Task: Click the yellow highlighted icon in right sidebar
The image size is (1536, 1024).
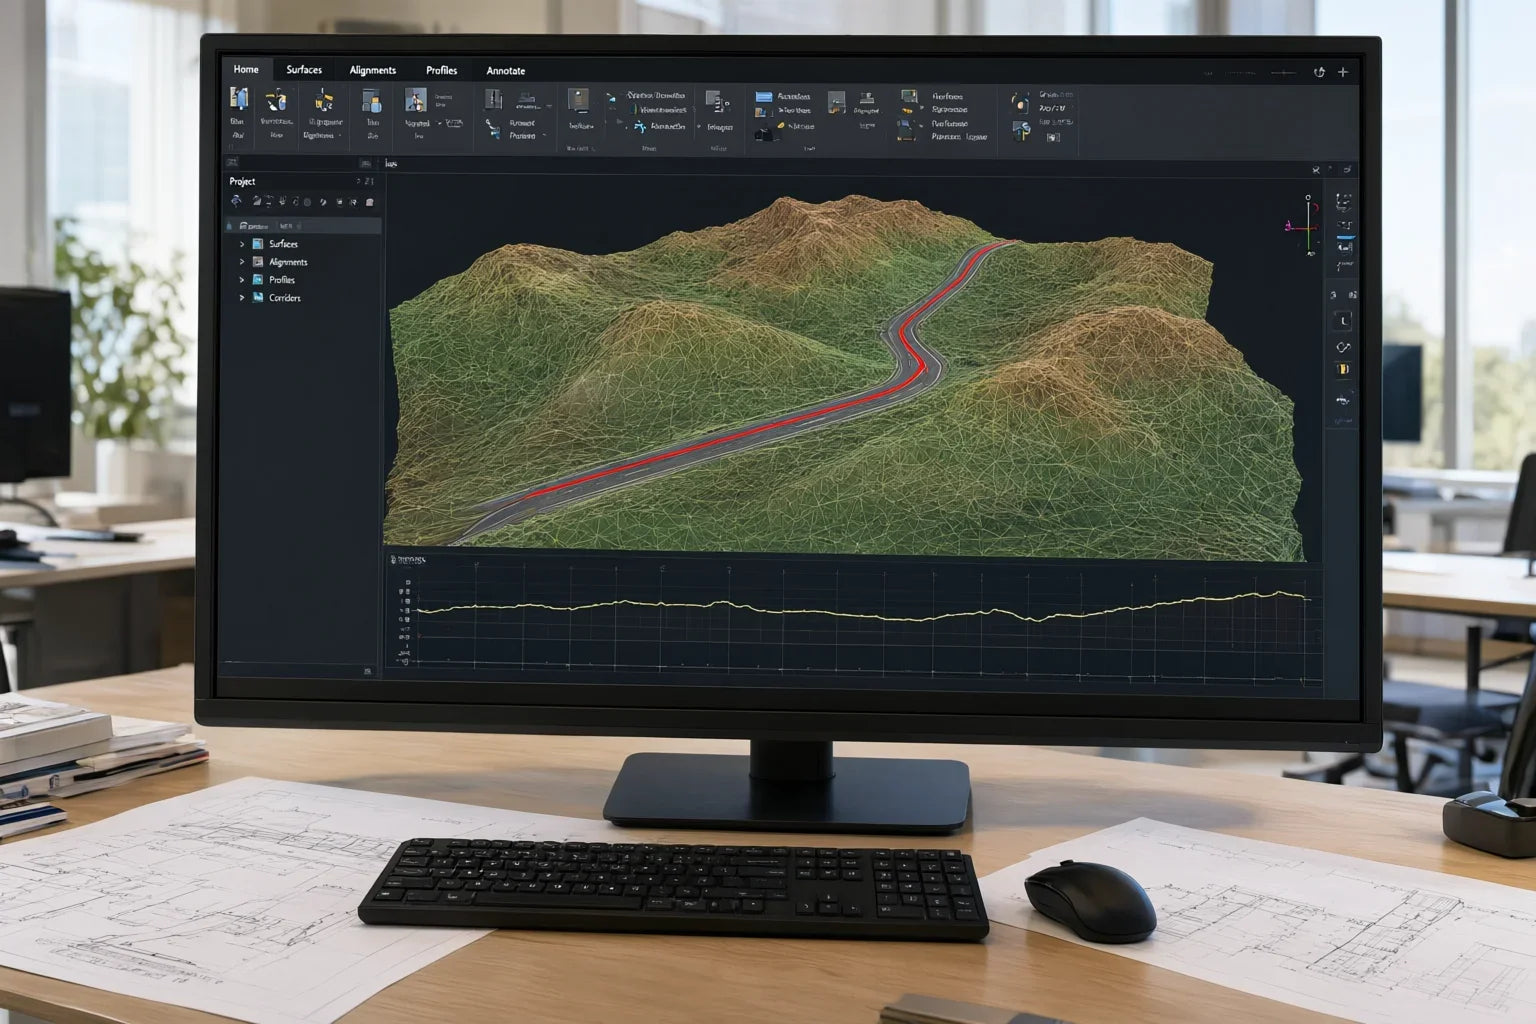Action: point(1343,370)
